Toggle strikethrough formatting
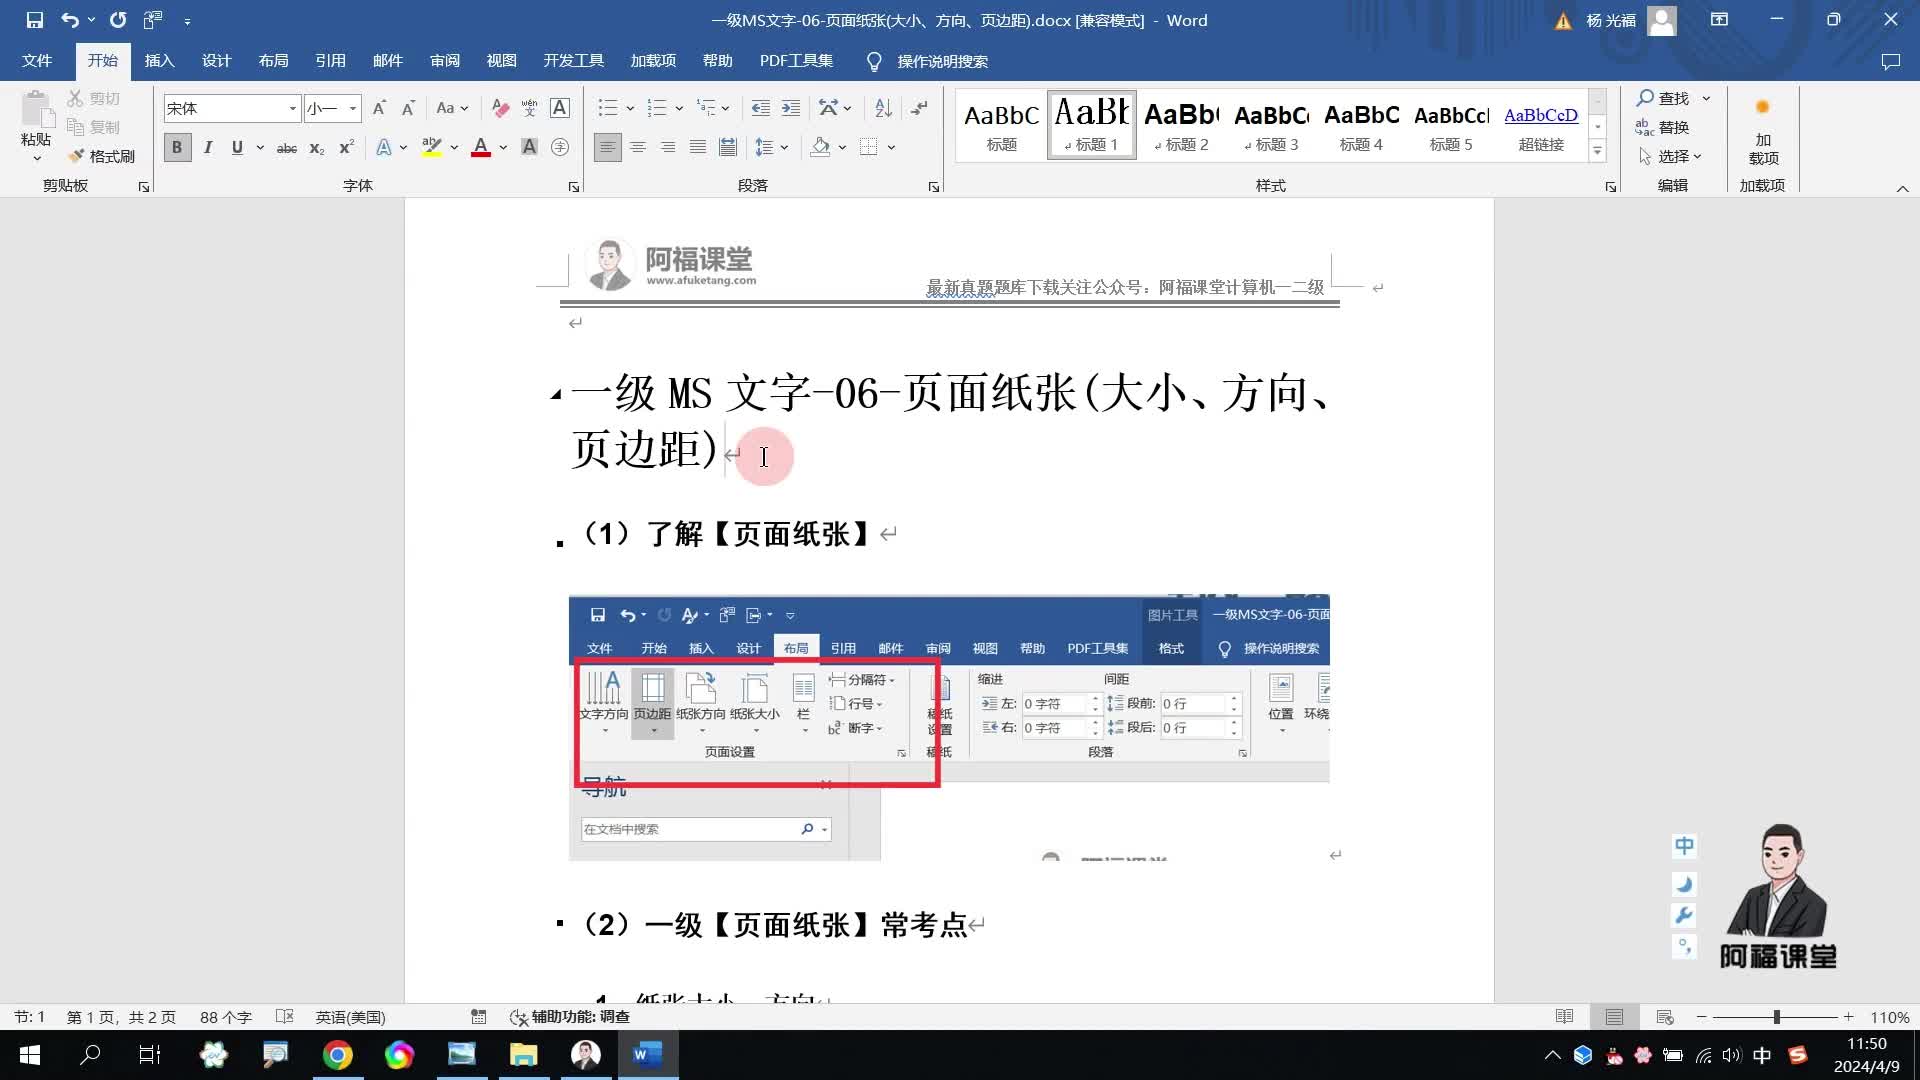 click(x=287, y=147)
